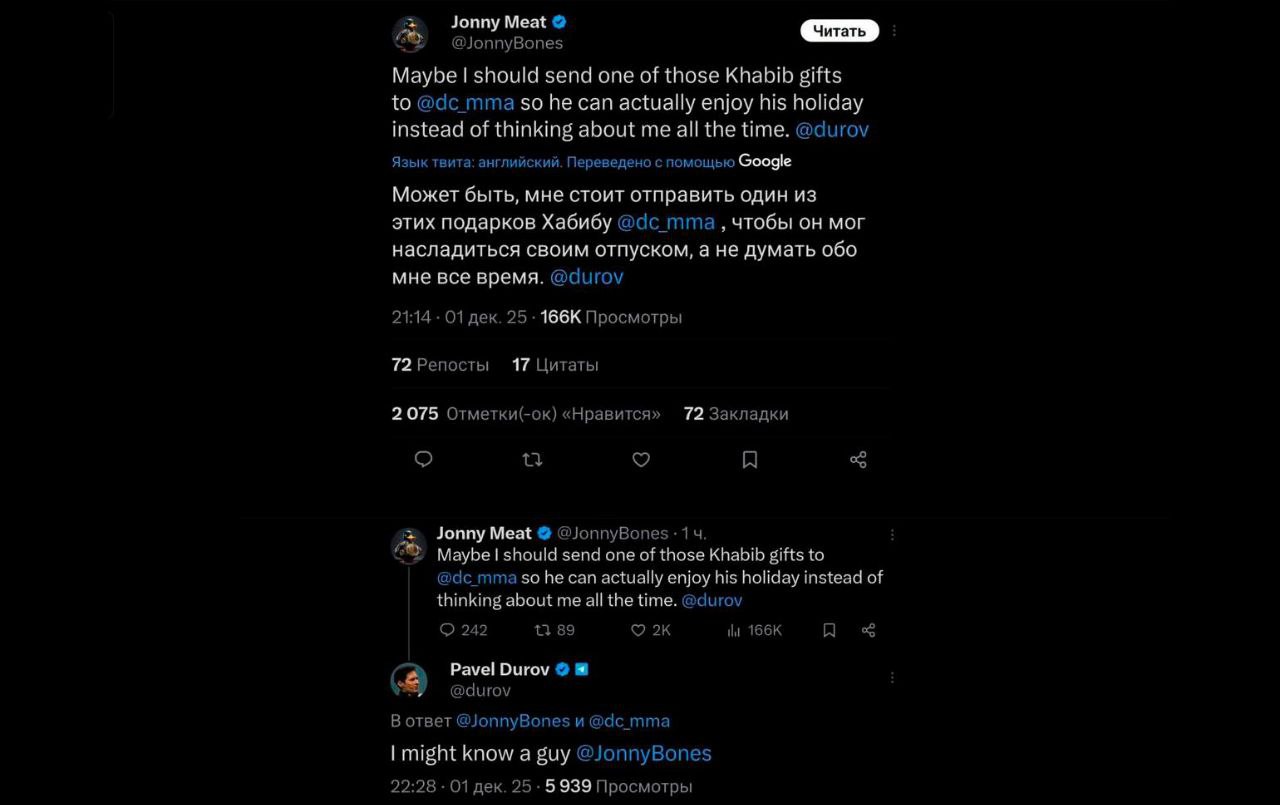Open the @durov mention in the English tweet
Image resolution: width=1280 pixels, height=805 pixels.
(832, 129)
